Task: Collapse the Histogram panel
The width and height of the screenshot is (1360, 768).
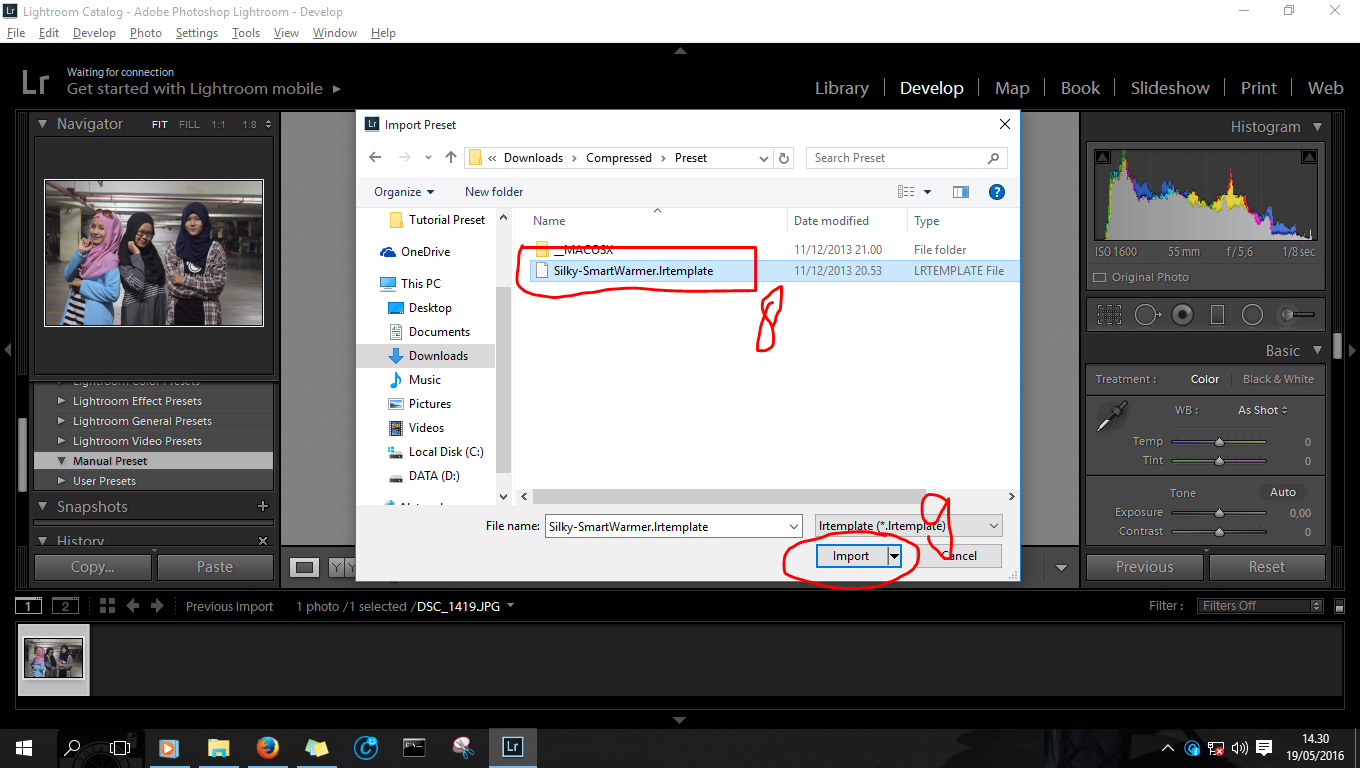Action: (1317, 127)
